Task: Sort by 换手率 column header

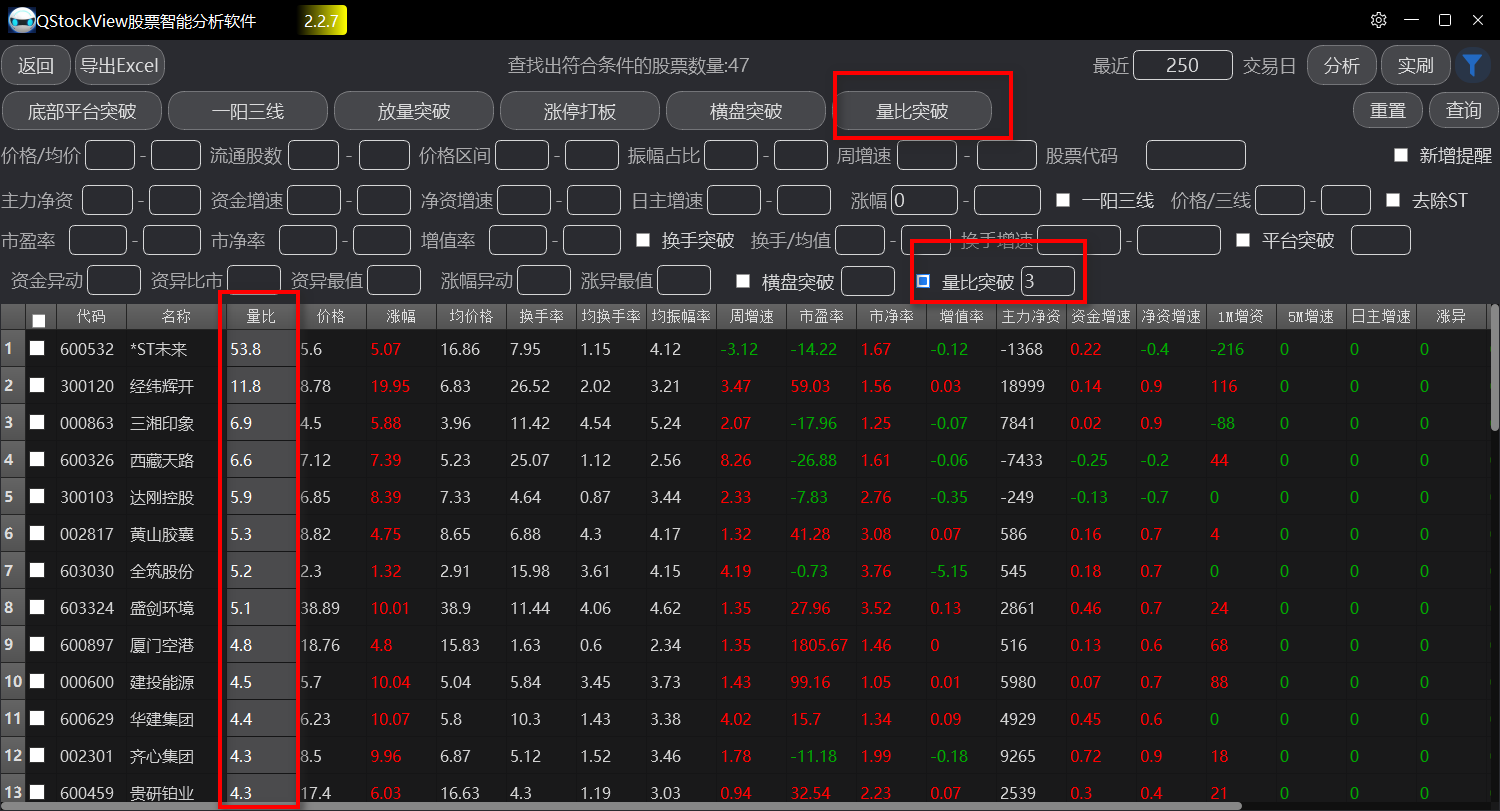Action: click(541, 316)
